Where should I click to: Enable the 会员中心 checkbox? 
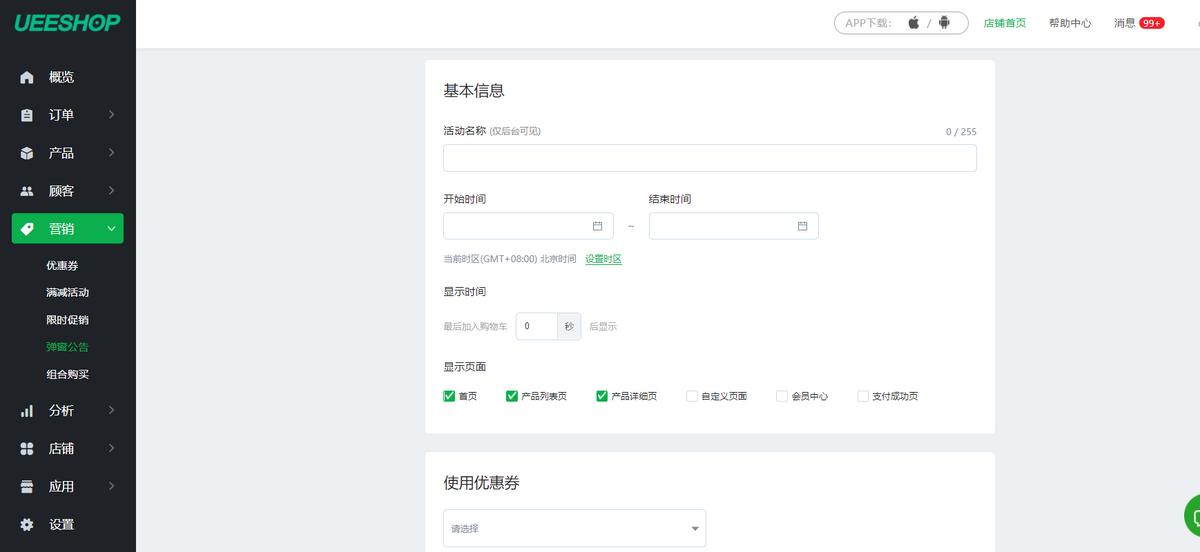point(782,396)
